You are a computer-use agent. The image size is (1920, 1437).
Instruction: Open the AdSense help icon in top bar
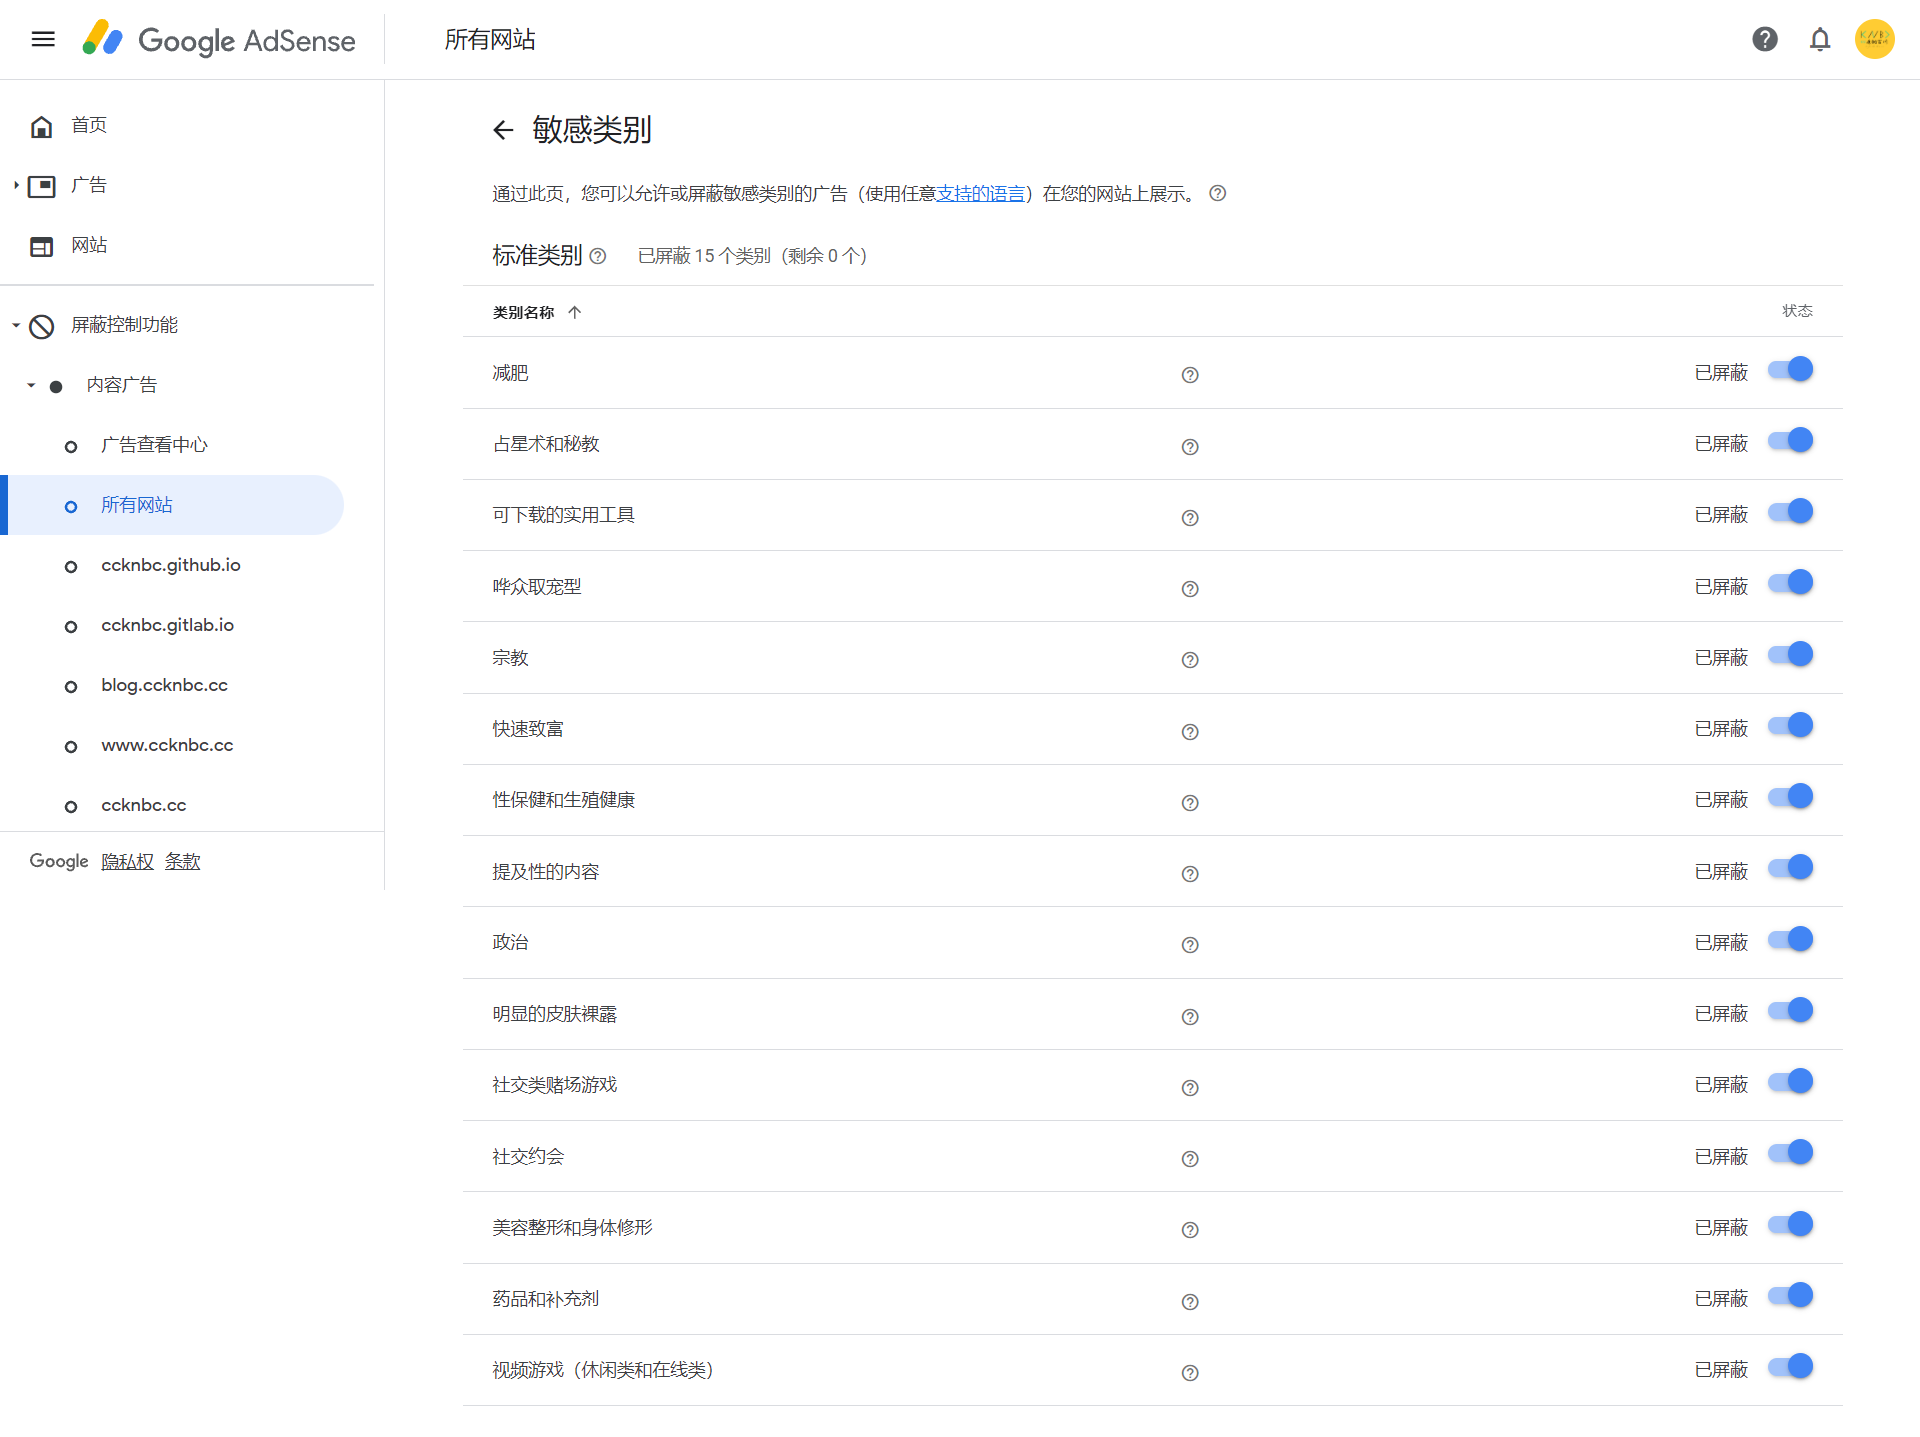[1765, 39]
